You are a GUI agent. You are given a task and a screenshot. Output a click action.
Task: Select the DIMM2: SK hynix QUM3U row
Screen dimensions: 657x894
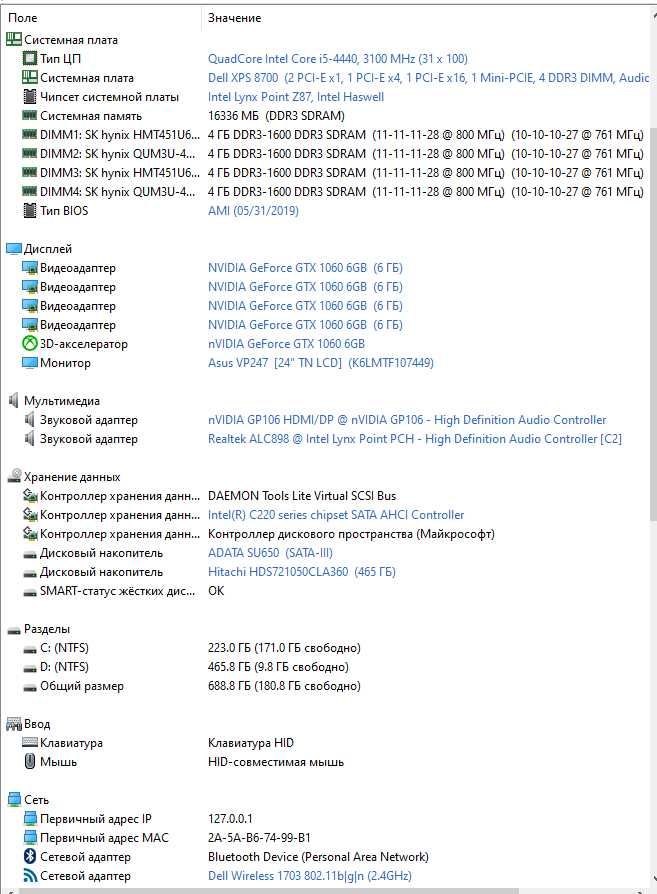[325, 153]
